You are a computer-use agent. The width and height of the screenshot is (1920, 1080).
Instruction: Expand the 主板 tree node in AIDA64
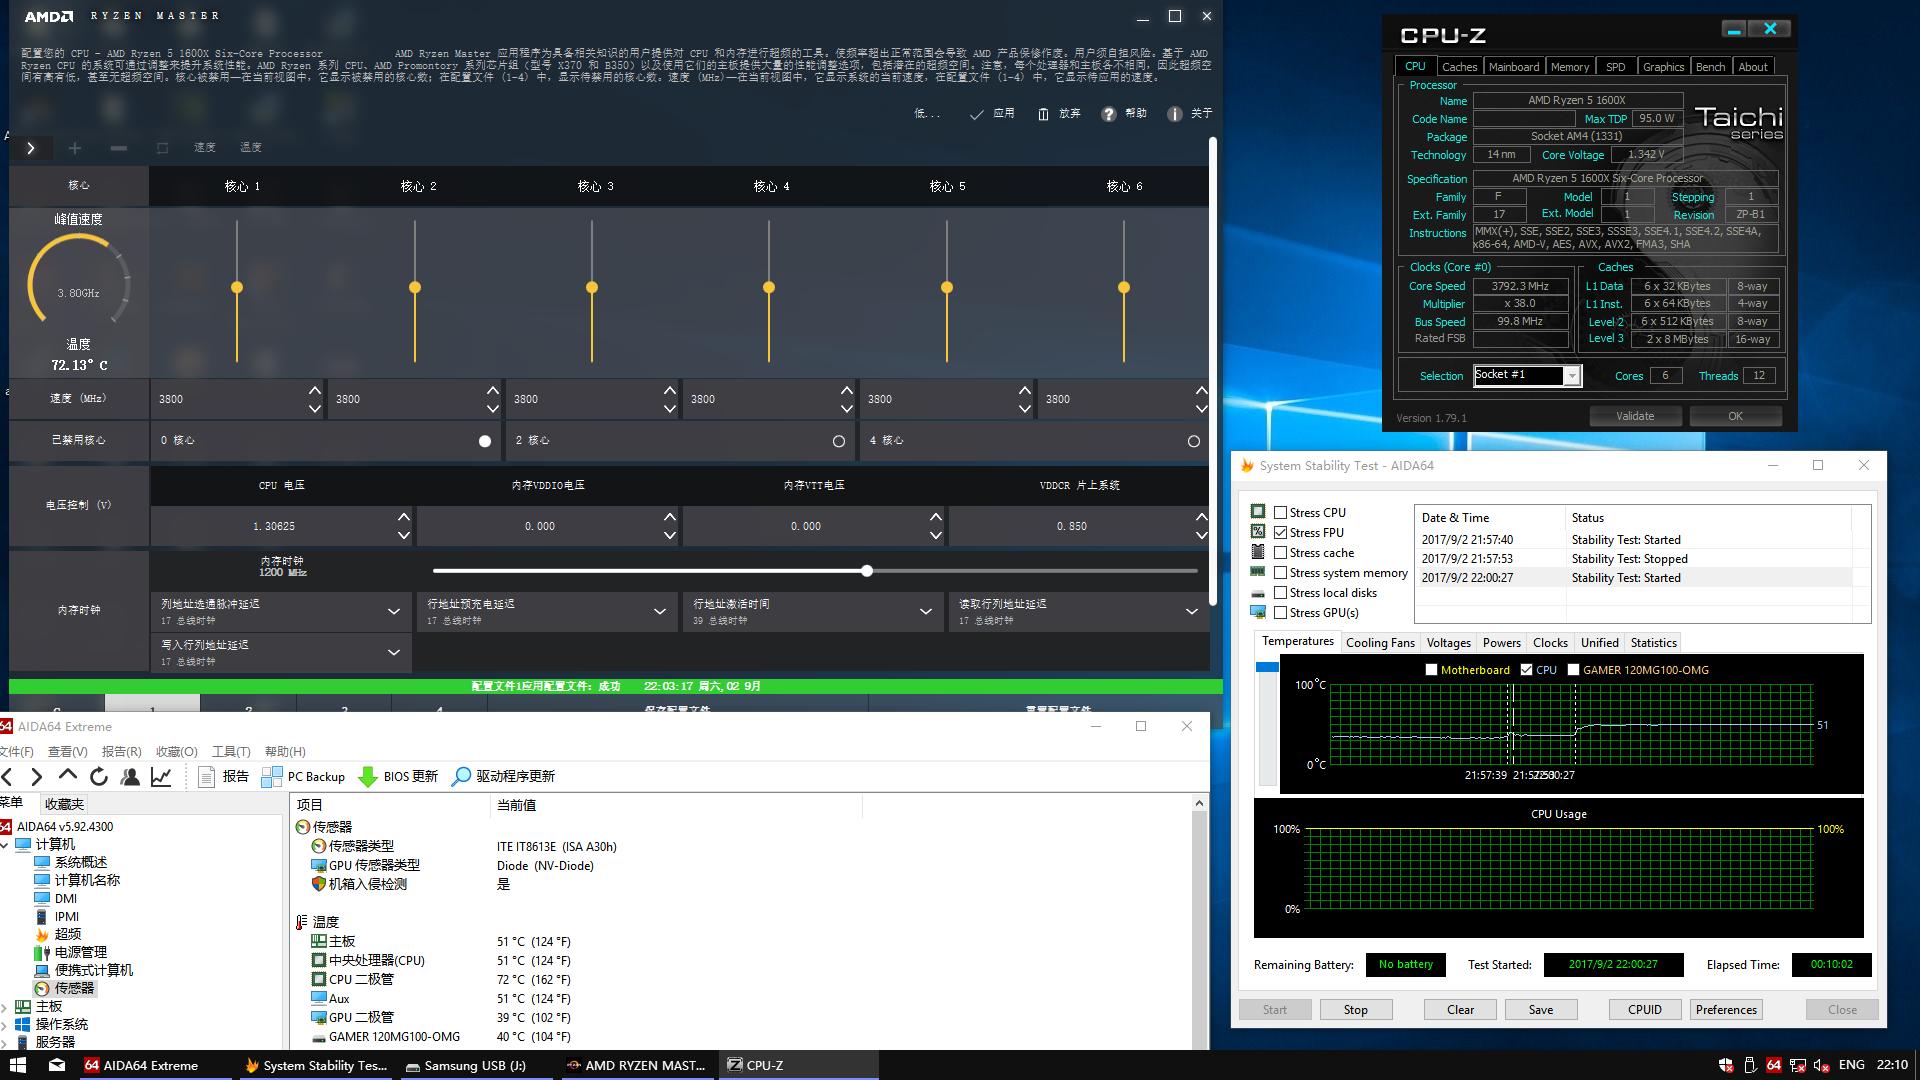[x=5, y=1006]
